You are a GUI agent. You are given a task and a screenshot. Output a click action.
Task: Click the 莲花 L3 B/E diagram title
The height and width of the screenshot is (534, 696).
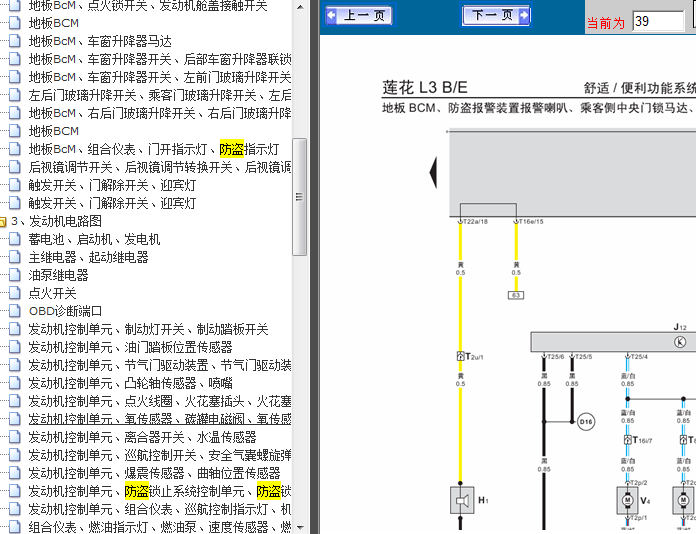425,87
